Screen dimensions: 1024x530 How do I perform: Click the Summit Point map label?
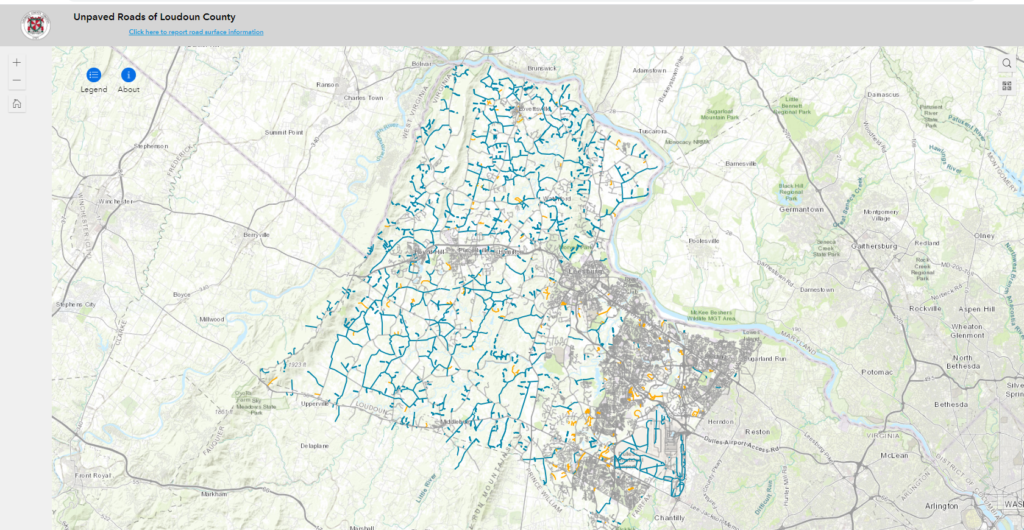point(284,132)
